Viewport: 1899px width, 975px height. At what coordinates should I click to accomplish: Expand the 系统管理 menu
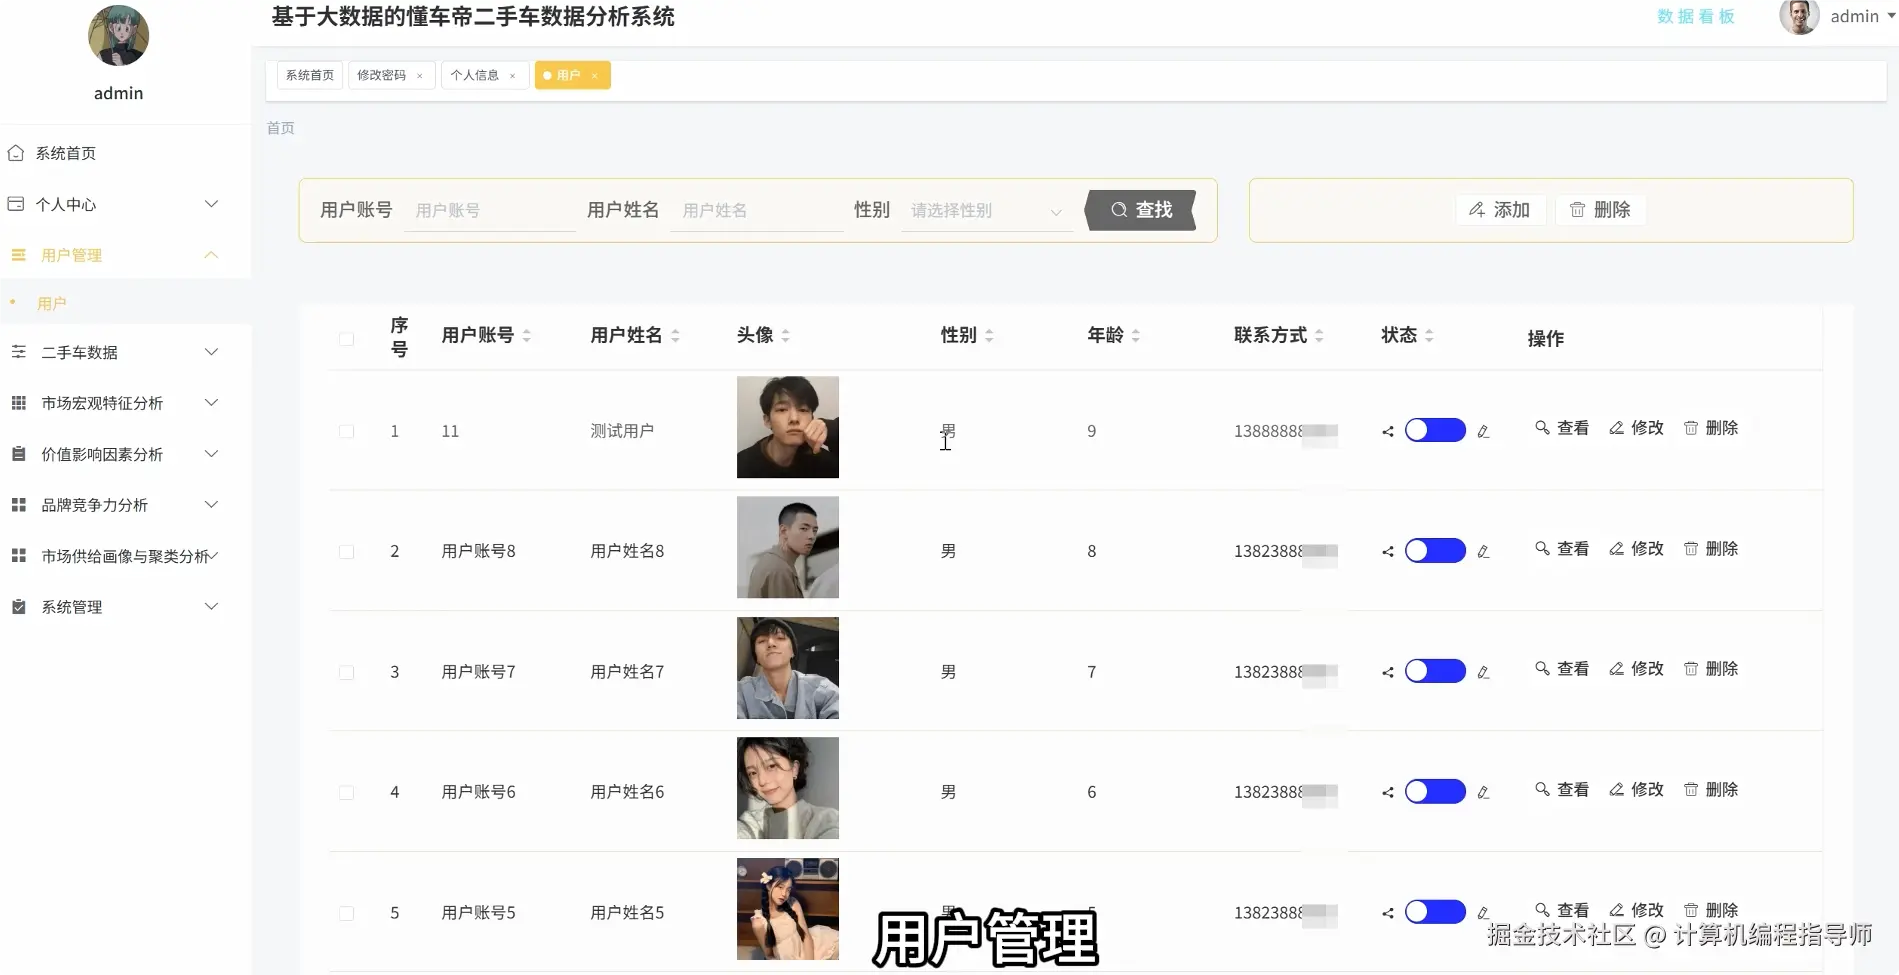click(211, 607)
